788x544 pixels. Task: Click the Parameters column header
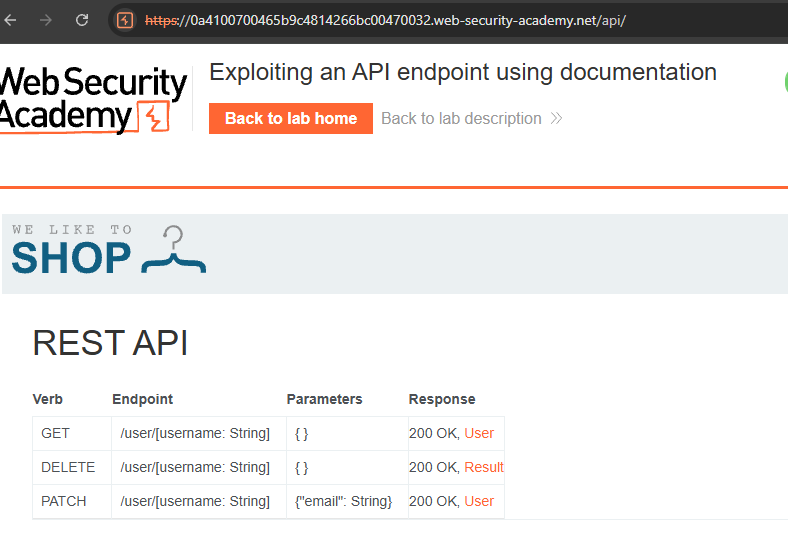tap(324, 399)
